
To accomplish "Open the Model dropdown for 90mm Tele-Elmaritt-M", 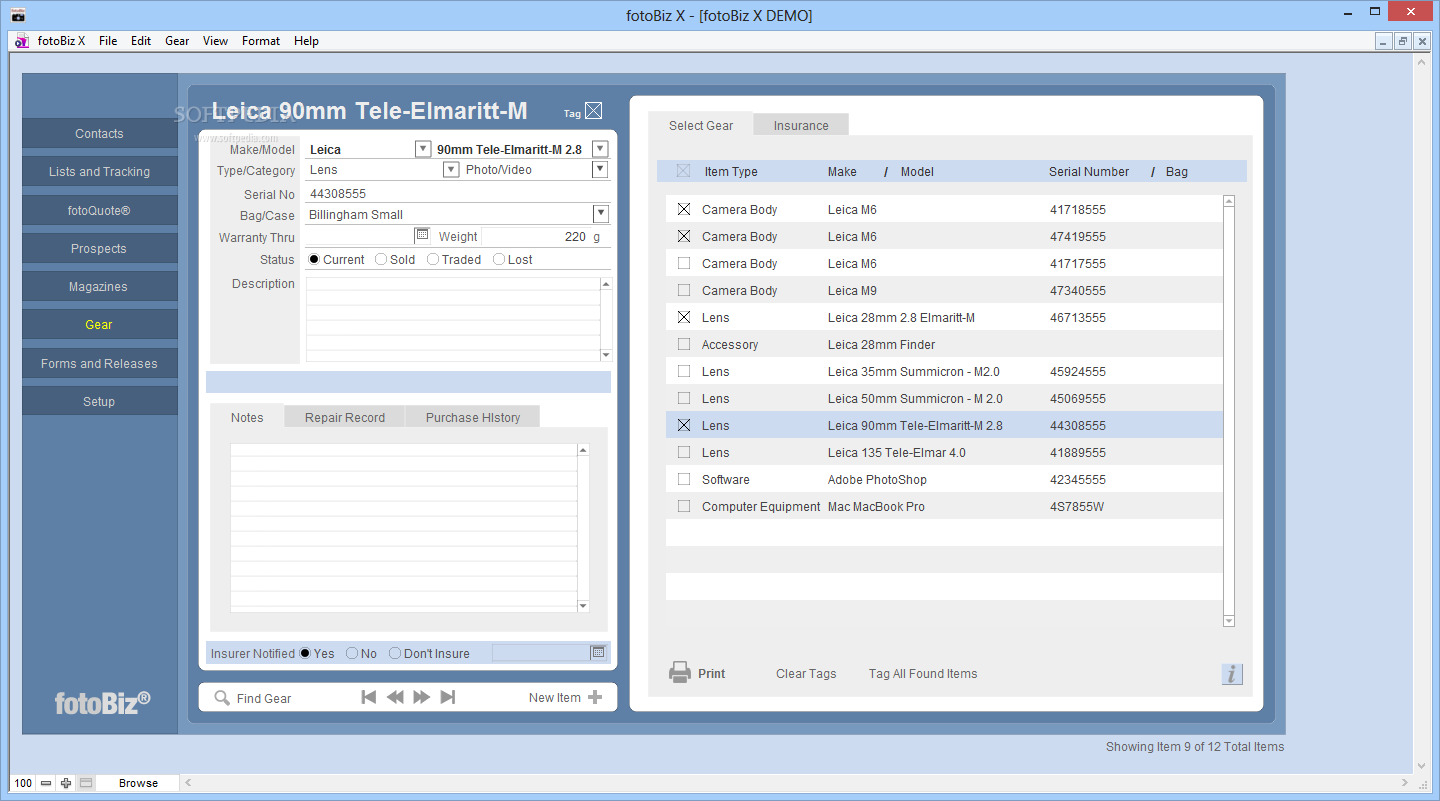I will (x=600, y=149).
